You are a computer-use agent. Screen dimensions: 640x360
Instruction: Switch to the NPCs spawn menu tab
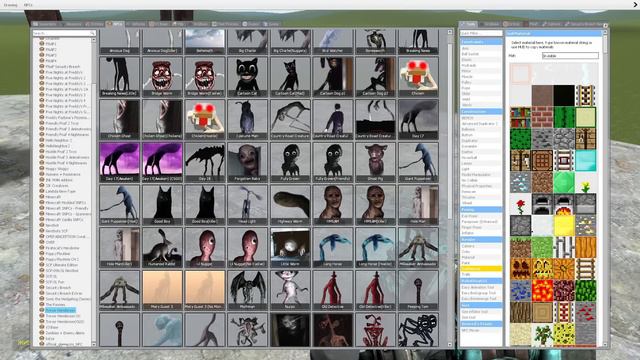click(115, 24)
